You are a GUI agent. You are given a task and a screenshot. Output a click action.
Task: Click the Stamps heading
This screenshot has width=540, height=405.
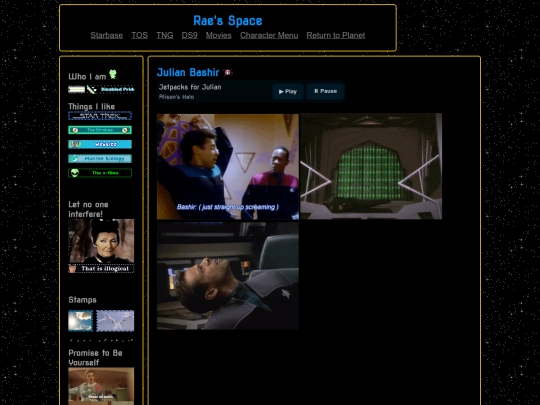82,300
